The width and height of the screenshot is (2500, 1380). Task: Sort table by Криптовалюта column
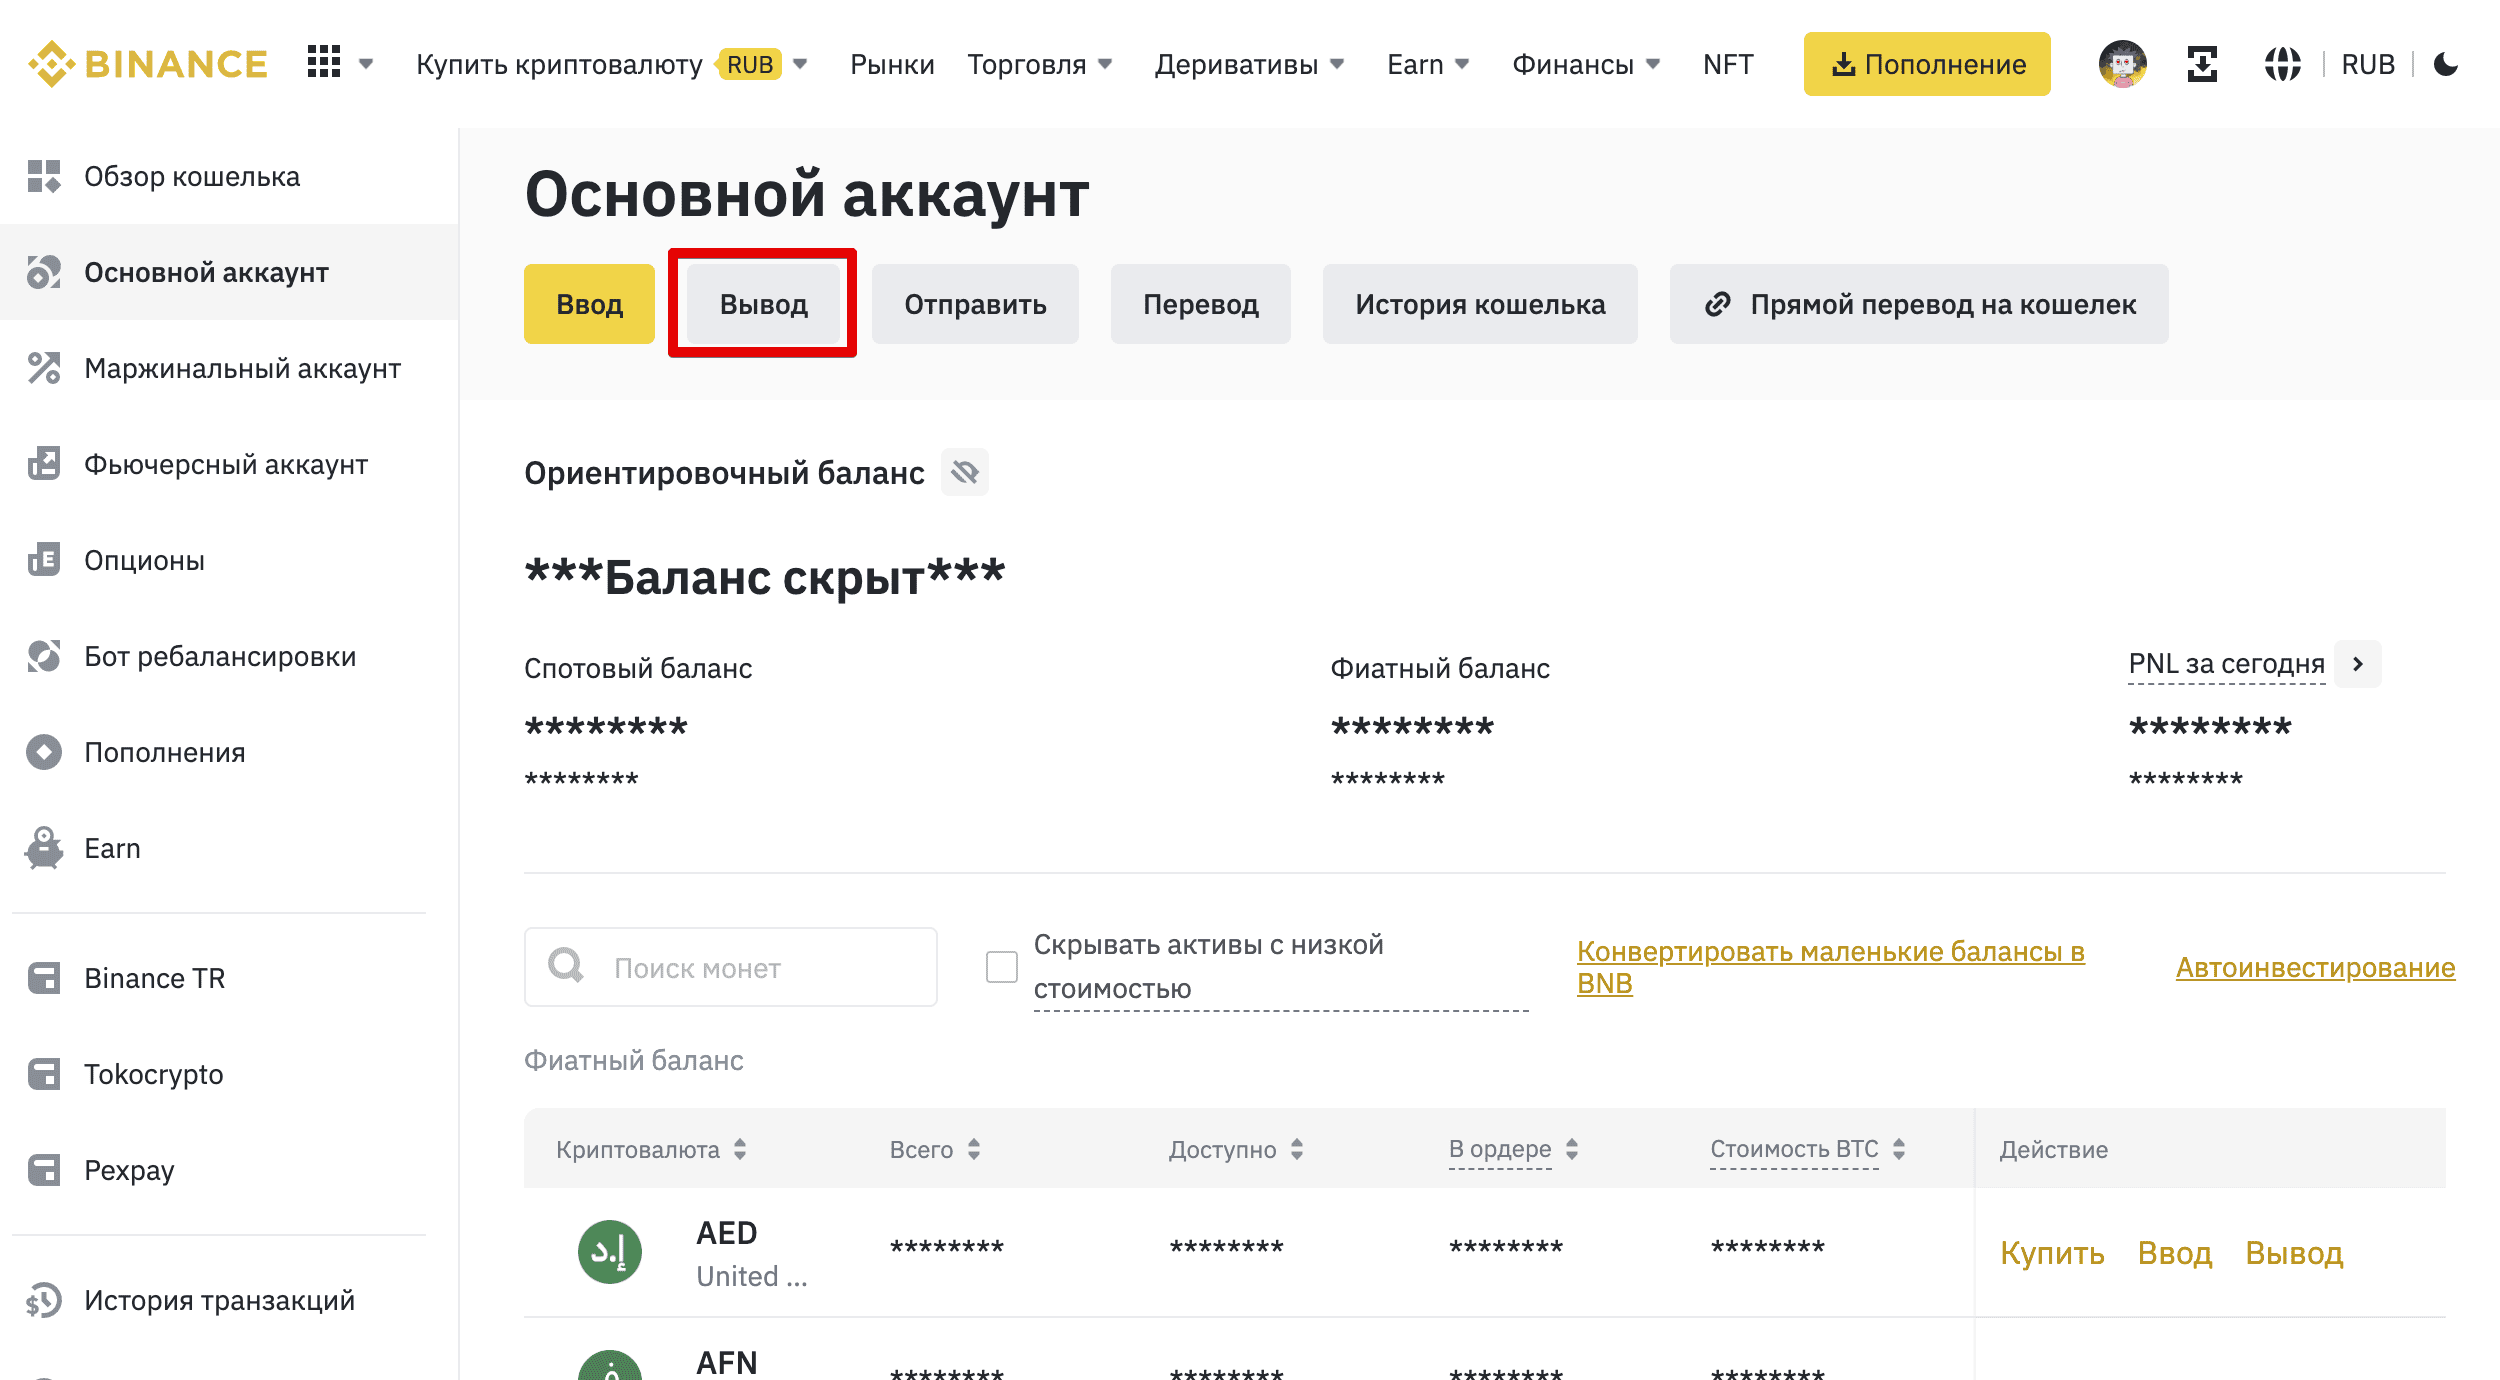point(740,1149)
